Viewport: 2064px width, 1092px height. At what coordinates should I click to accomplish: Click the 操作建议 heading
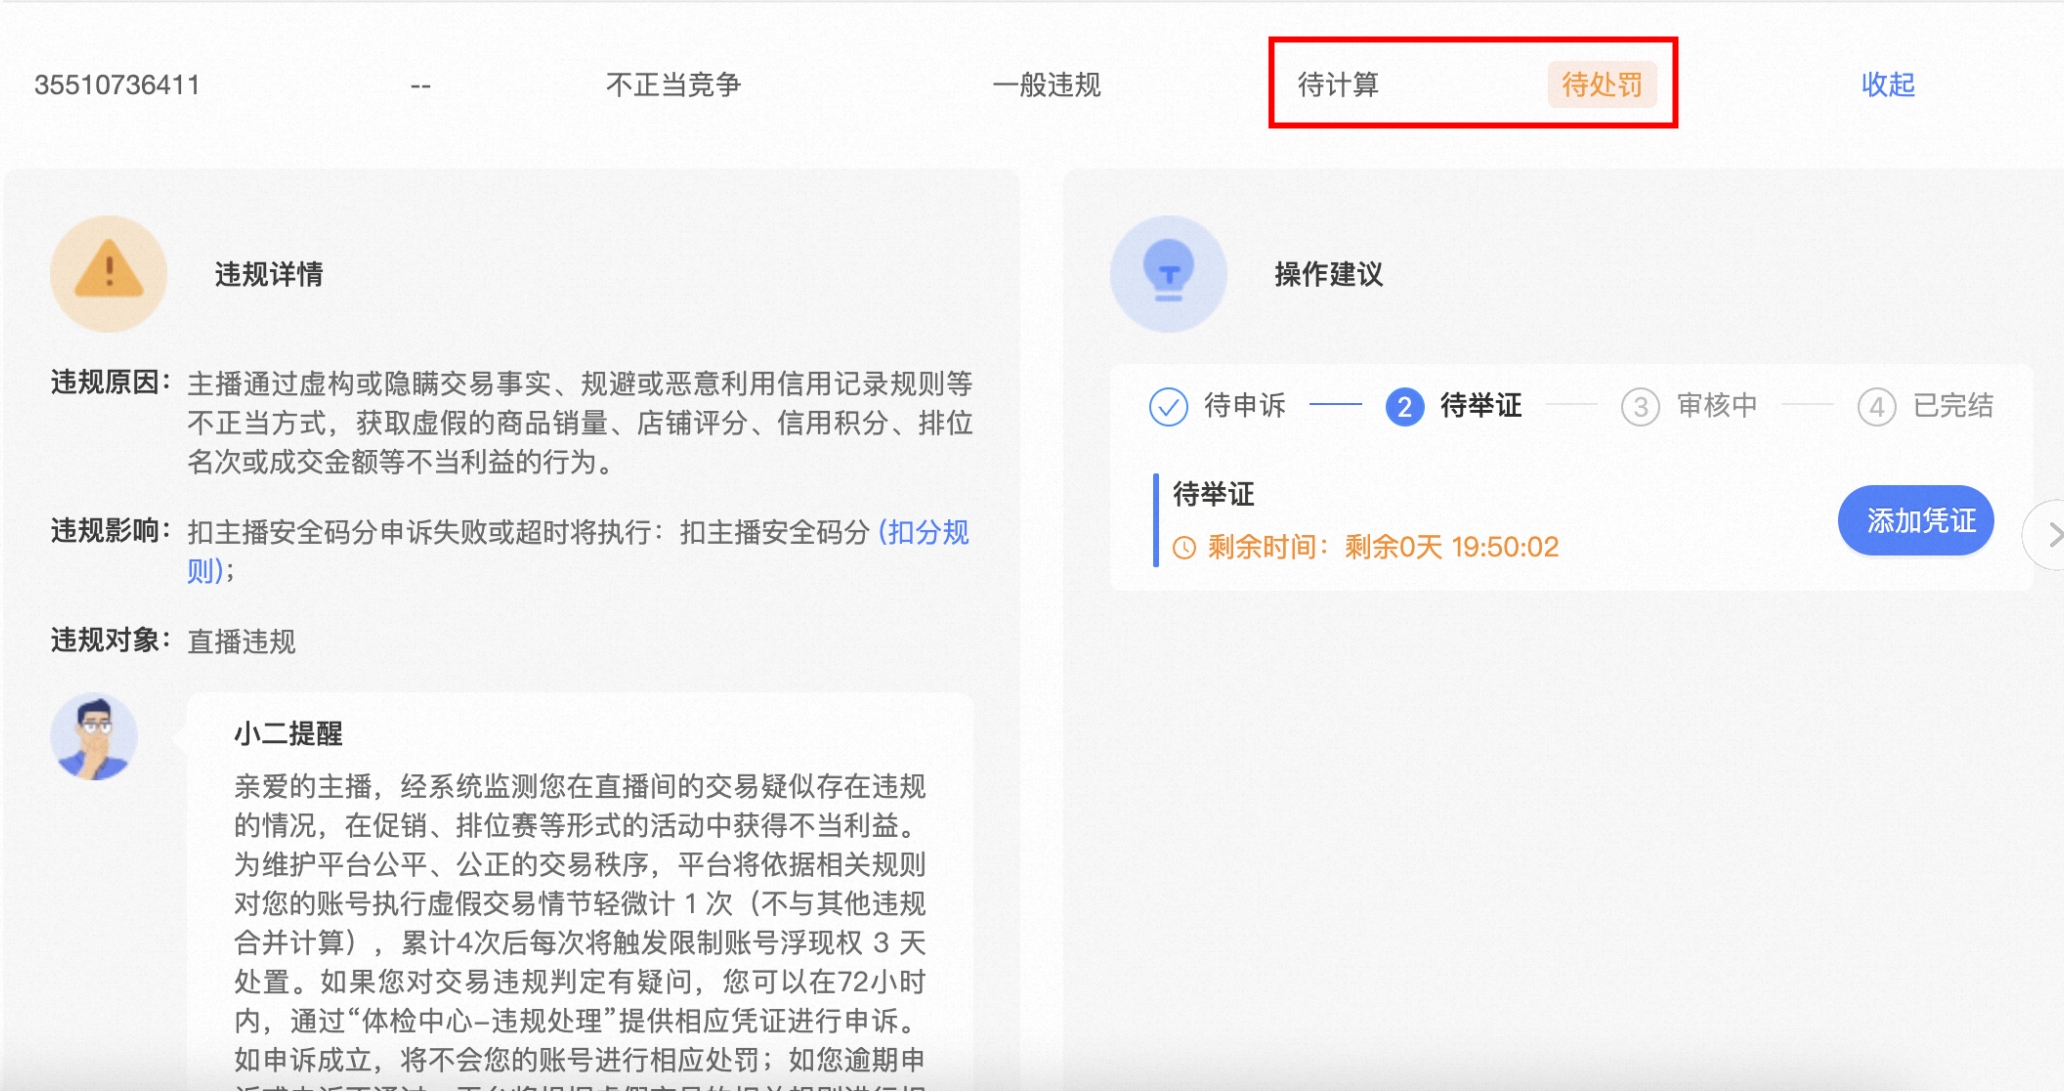coord(1328,274)
